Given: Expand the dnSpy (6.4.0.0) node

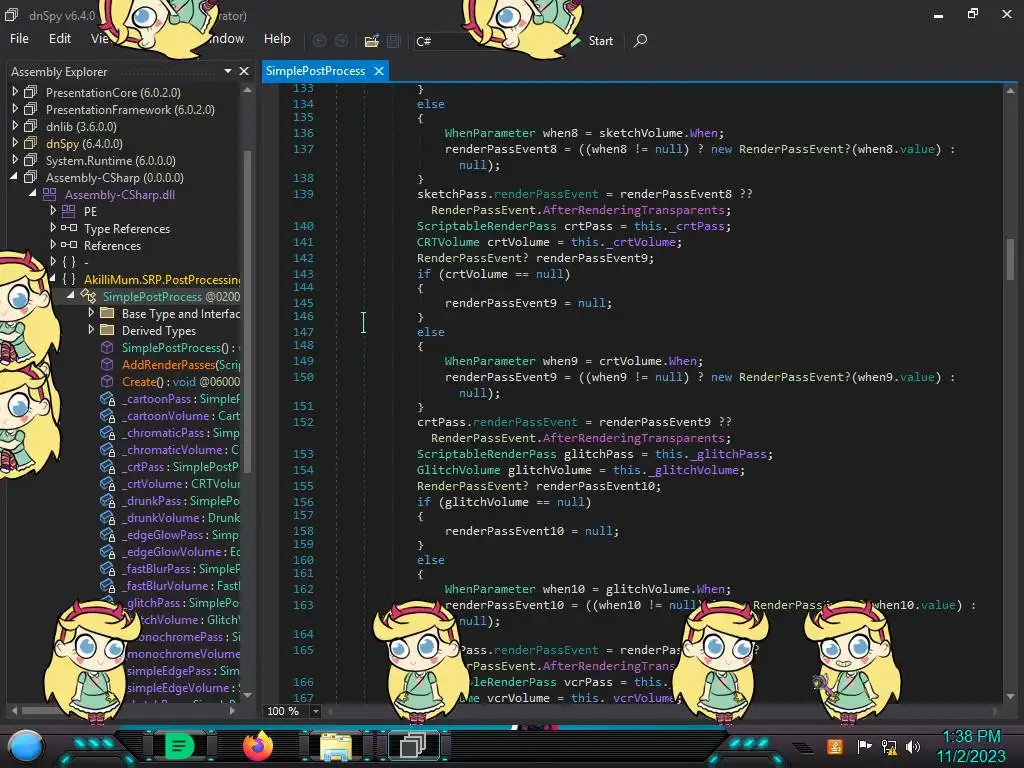Looking at the screenshot, I should point(15,143).
